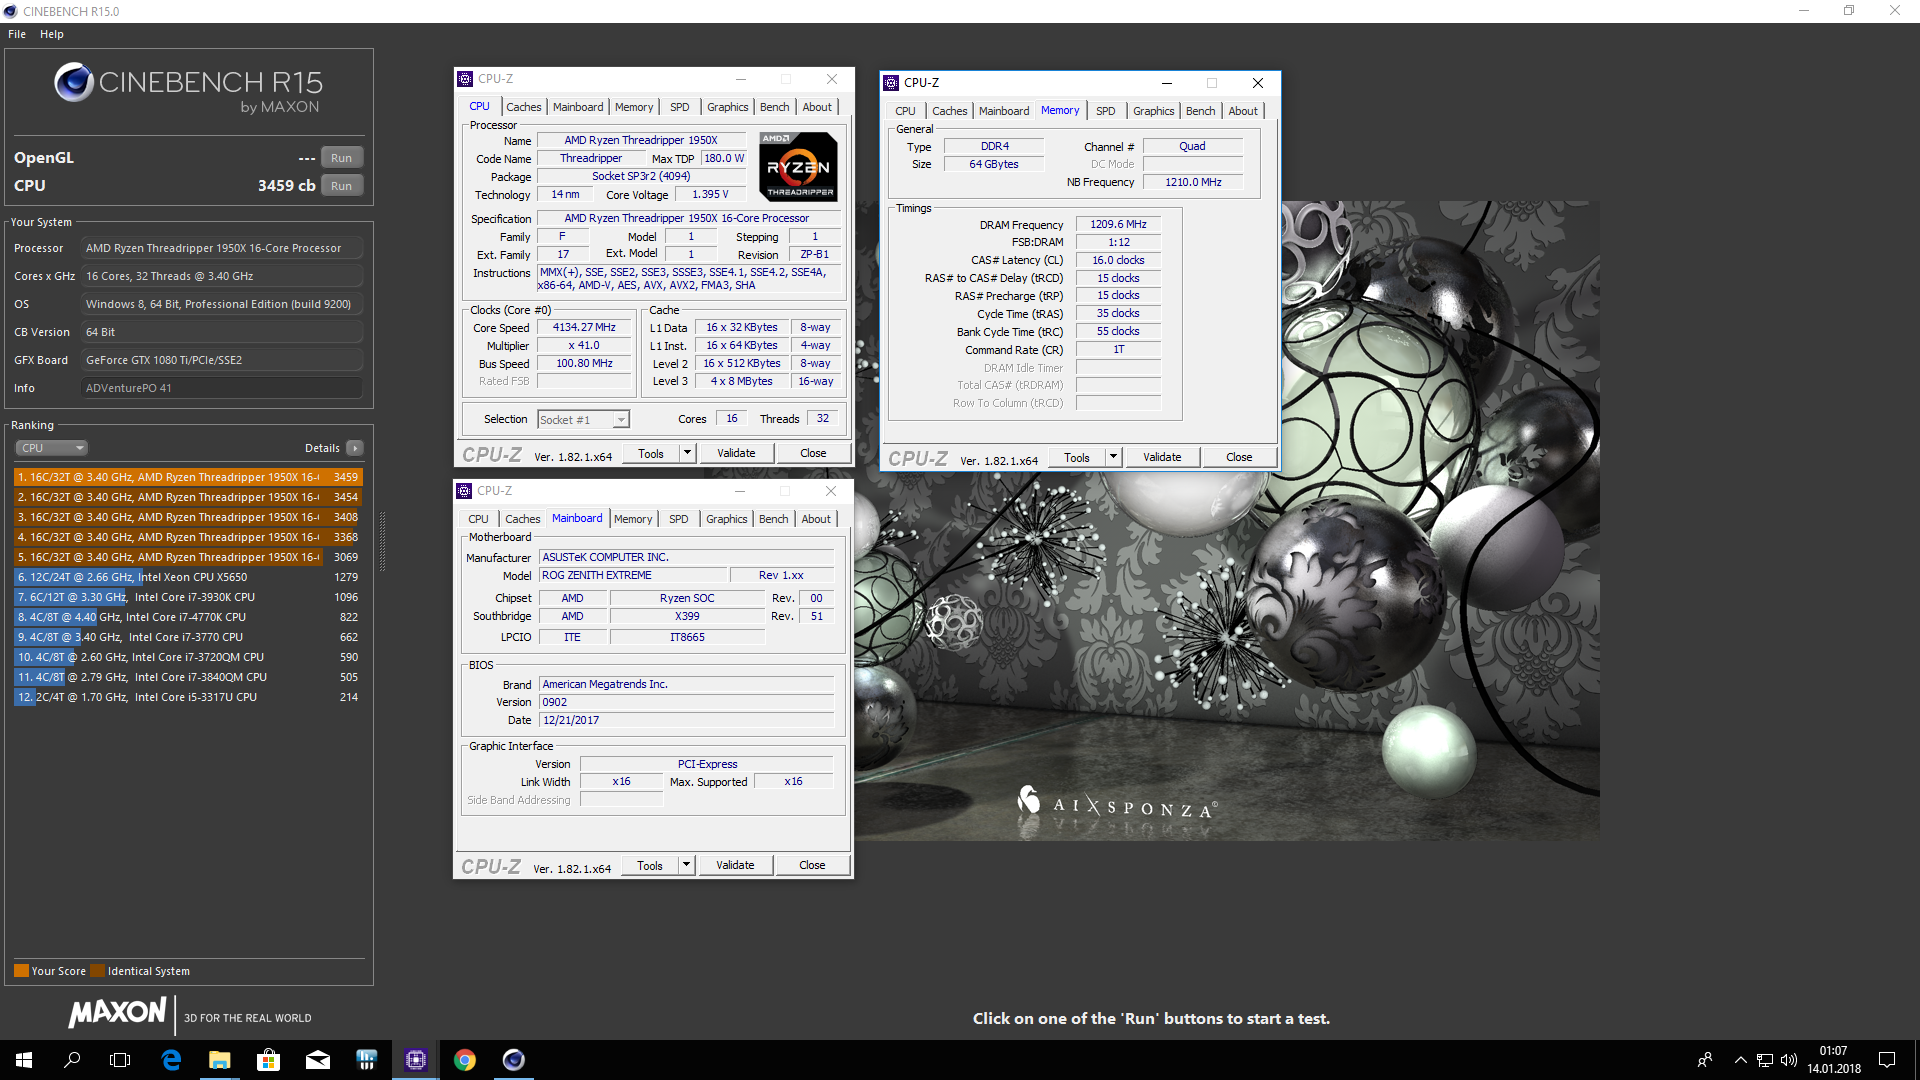Image resolution: width=1920 pixels, height=1080 pixels.
Task: Open the File menu
Action: click(x=17, y=34)
